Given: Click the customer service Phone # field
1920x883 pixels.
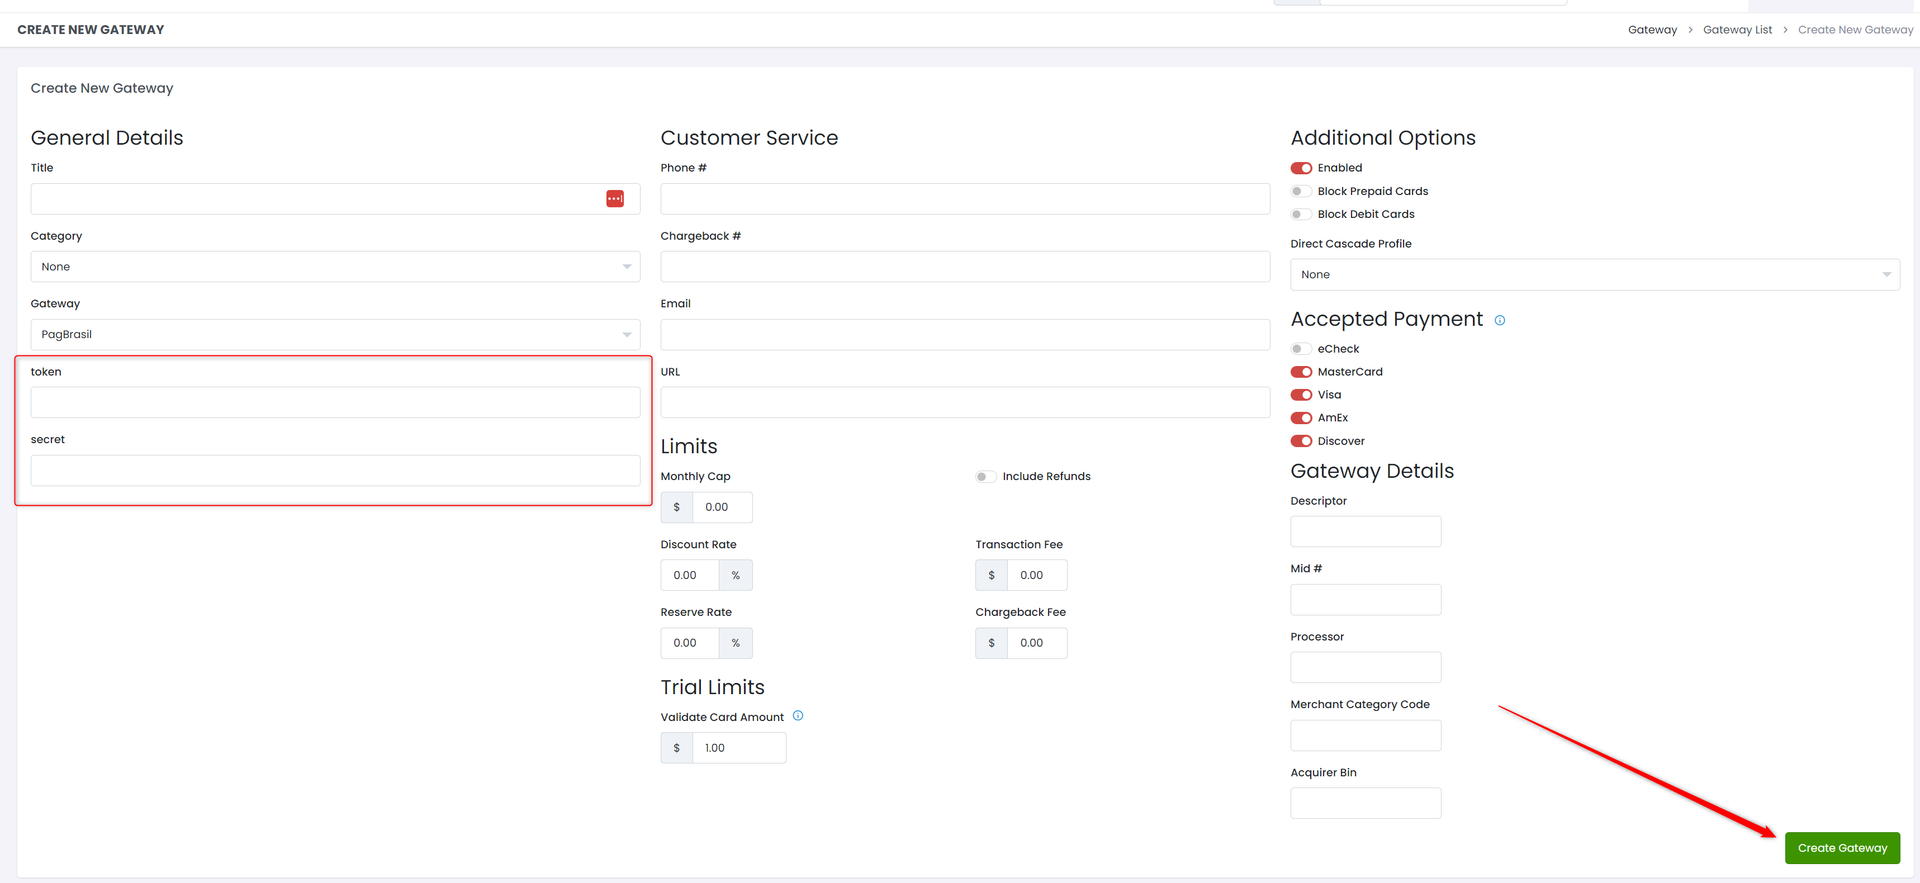Looking at the screenshot, I should pos(964,199).
